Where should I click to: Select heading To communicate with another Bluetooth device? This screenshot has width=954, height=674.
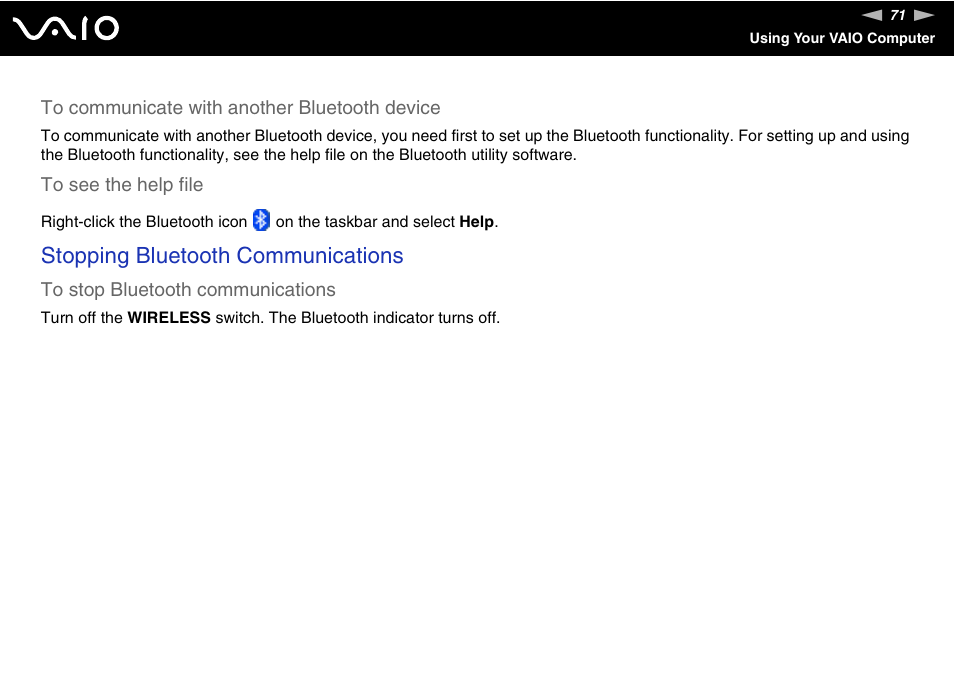pos(240,108)
